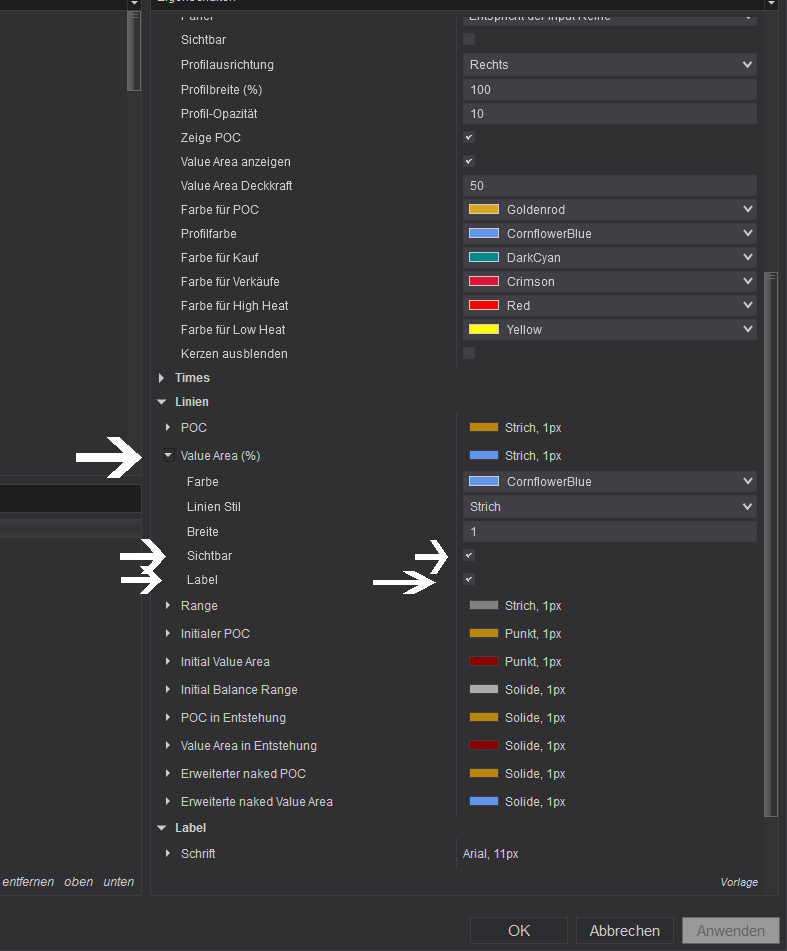Toggle the Sichtbar checkbox for Value Area lines
The height and width of the screenshot is (951, 787).
click(x=468, y=555)
